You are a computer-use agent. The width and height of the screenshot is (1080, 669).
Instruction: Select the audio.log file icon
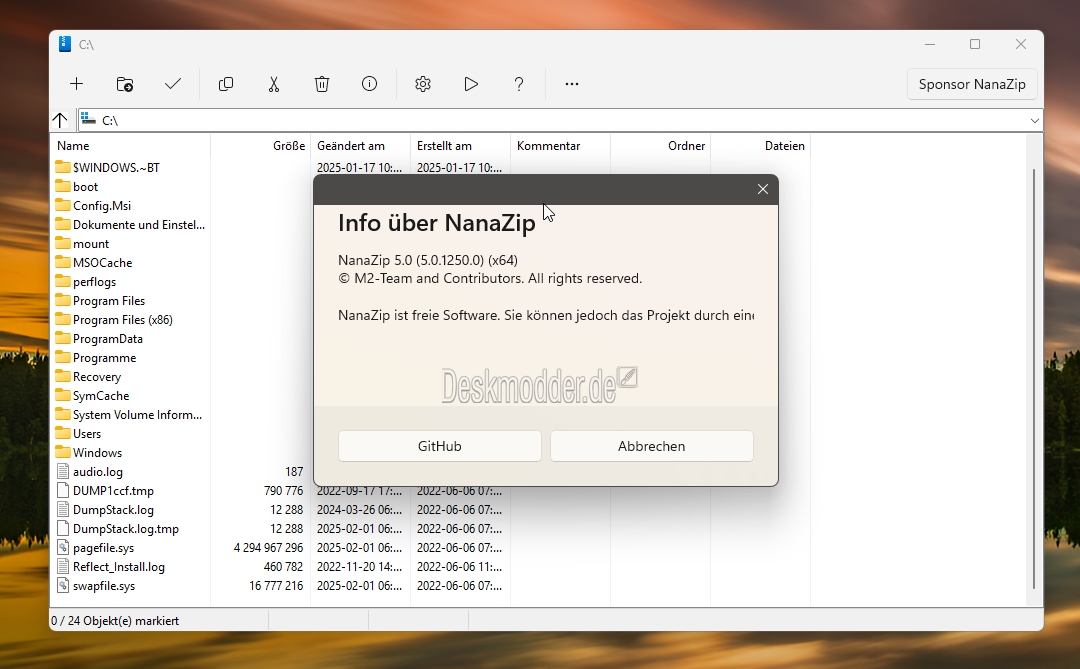point(63,472)
